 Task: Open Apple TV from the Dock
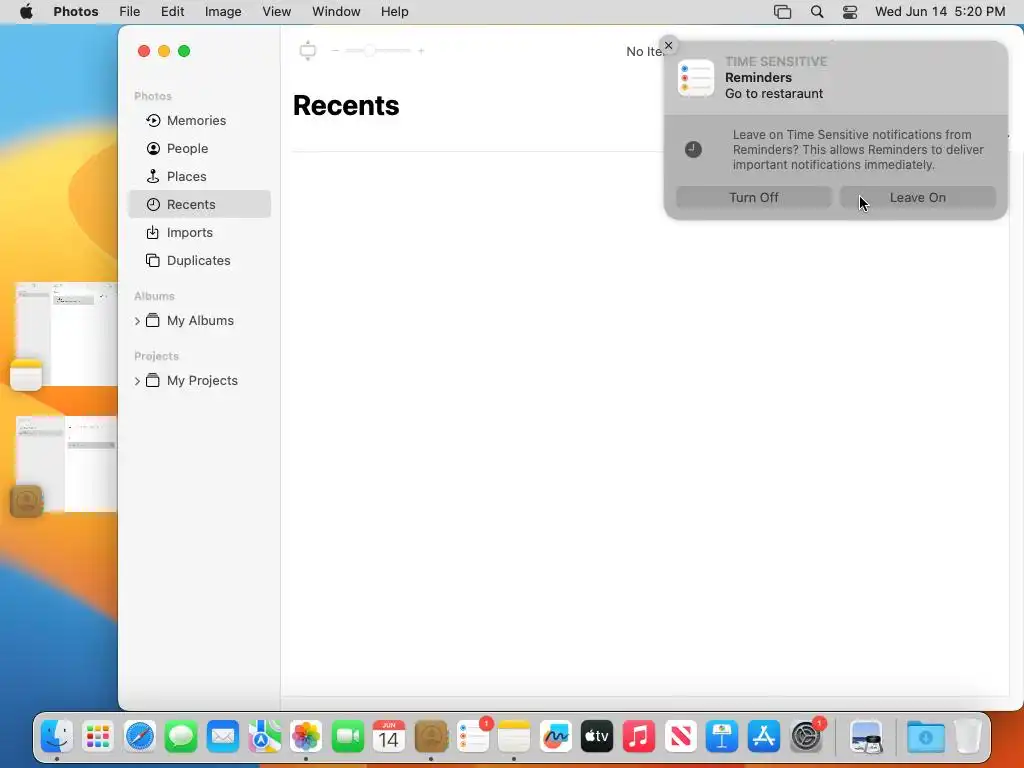point(597,737)
